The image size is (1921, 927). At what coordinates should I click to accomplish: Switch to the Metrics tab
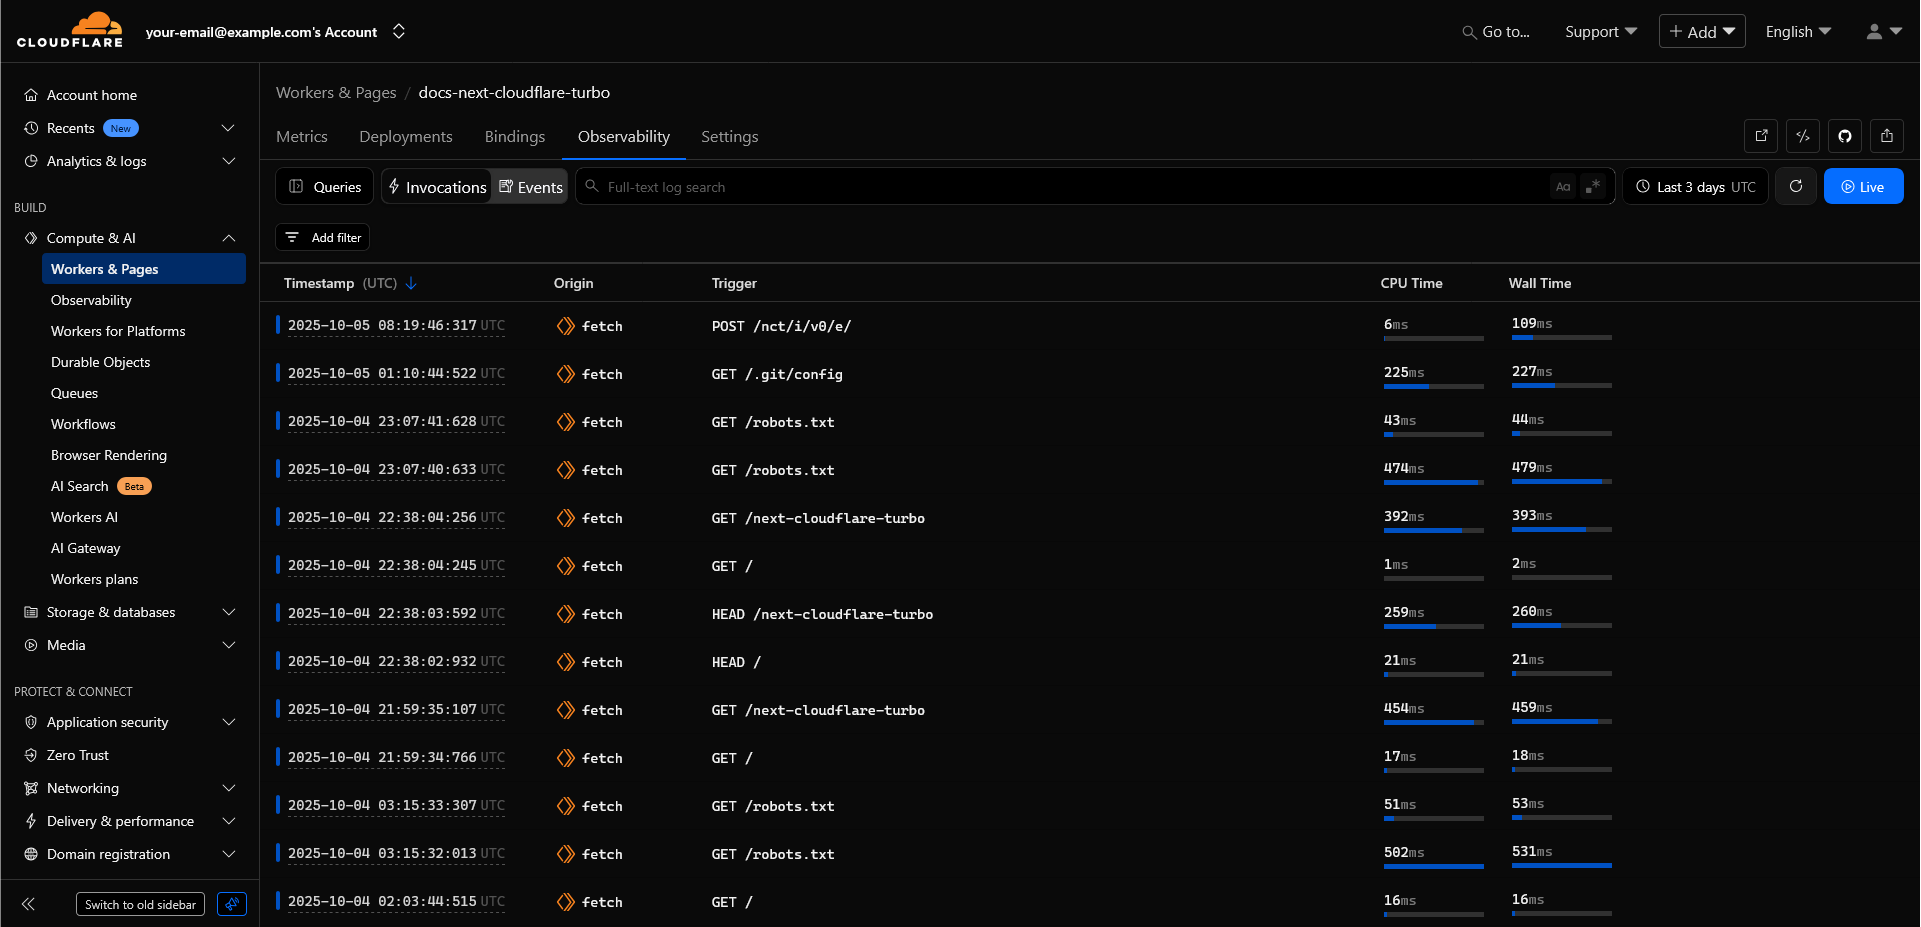[x=302, y=136]
